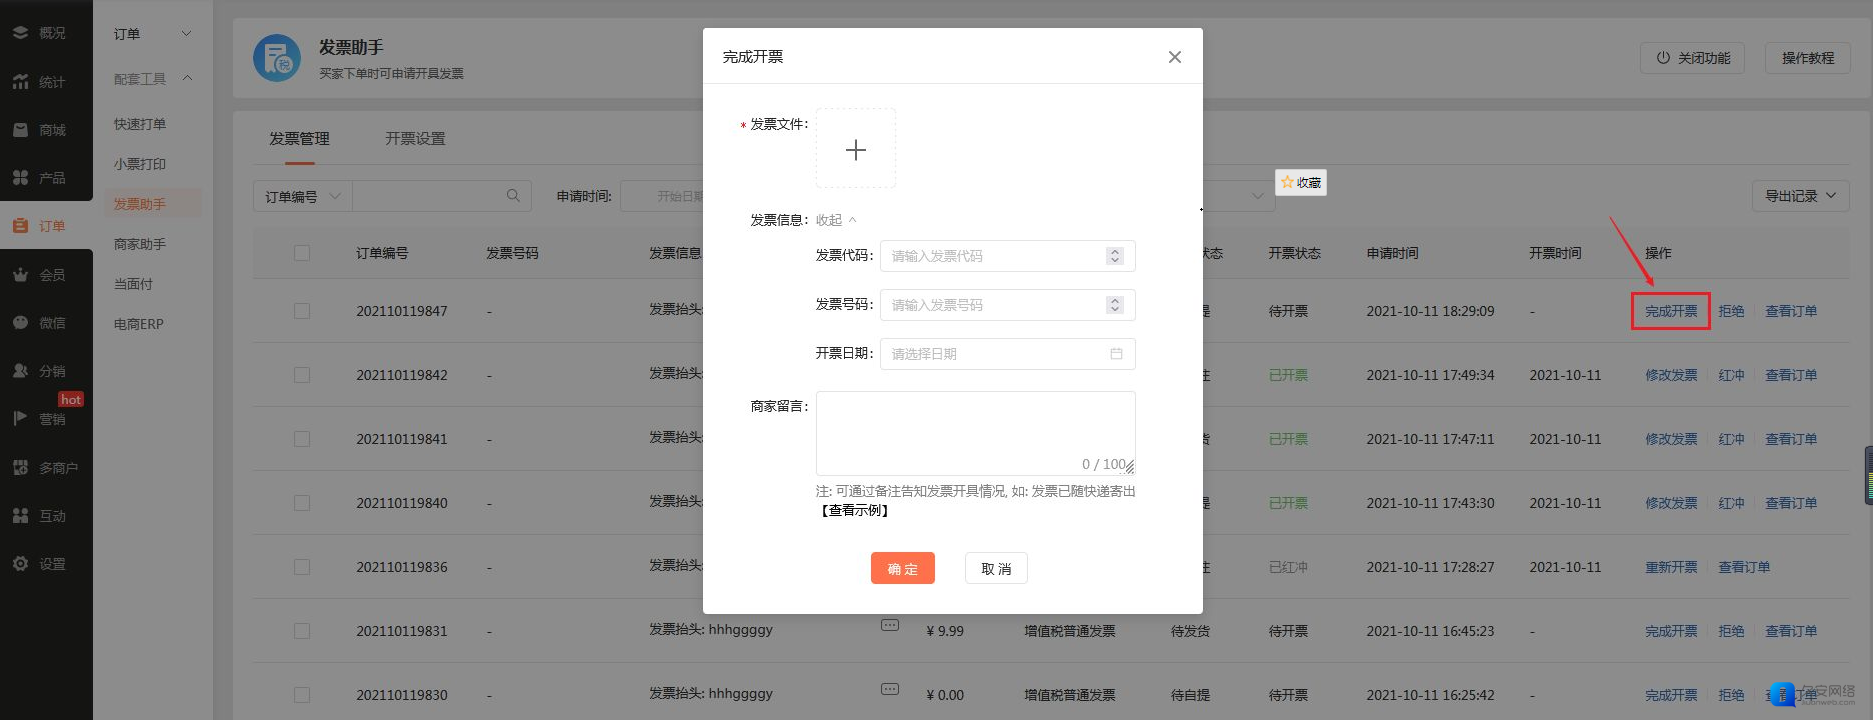Open the date picker calendar icon
Viewport: 1873px width, 720px height.
coord(1116,354)
